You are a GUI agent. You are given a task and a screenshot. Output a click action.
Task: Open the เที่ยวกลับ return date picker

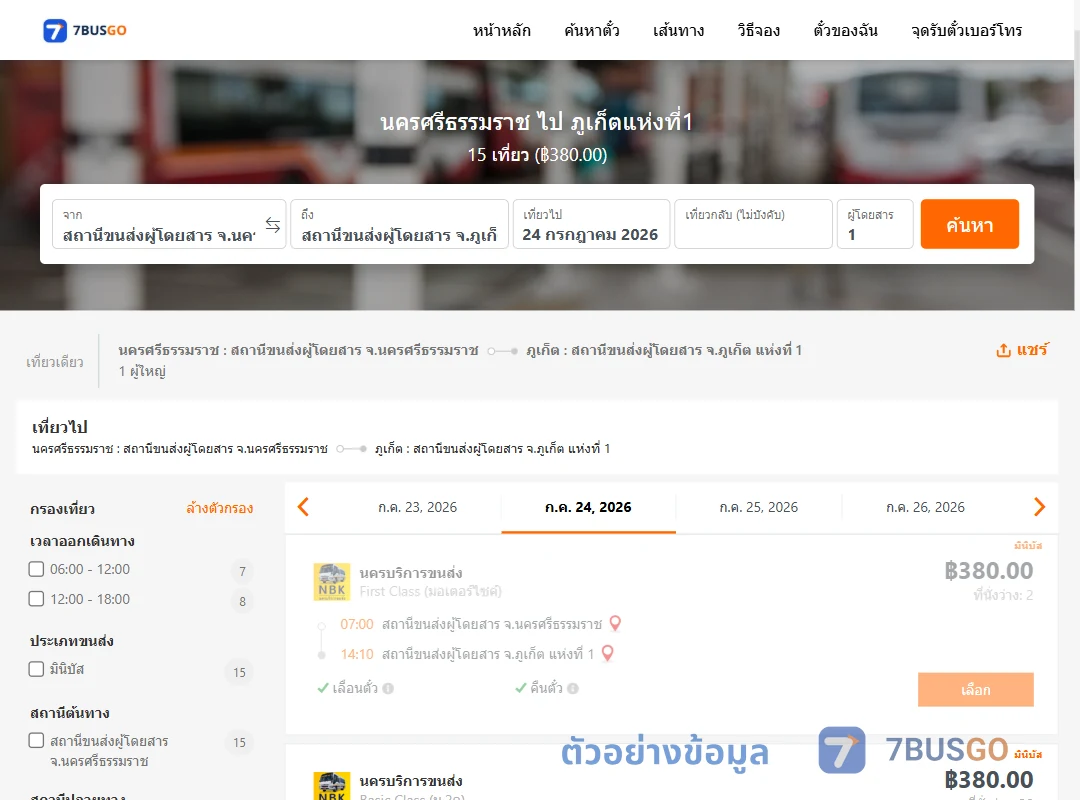tap(753, 225)
